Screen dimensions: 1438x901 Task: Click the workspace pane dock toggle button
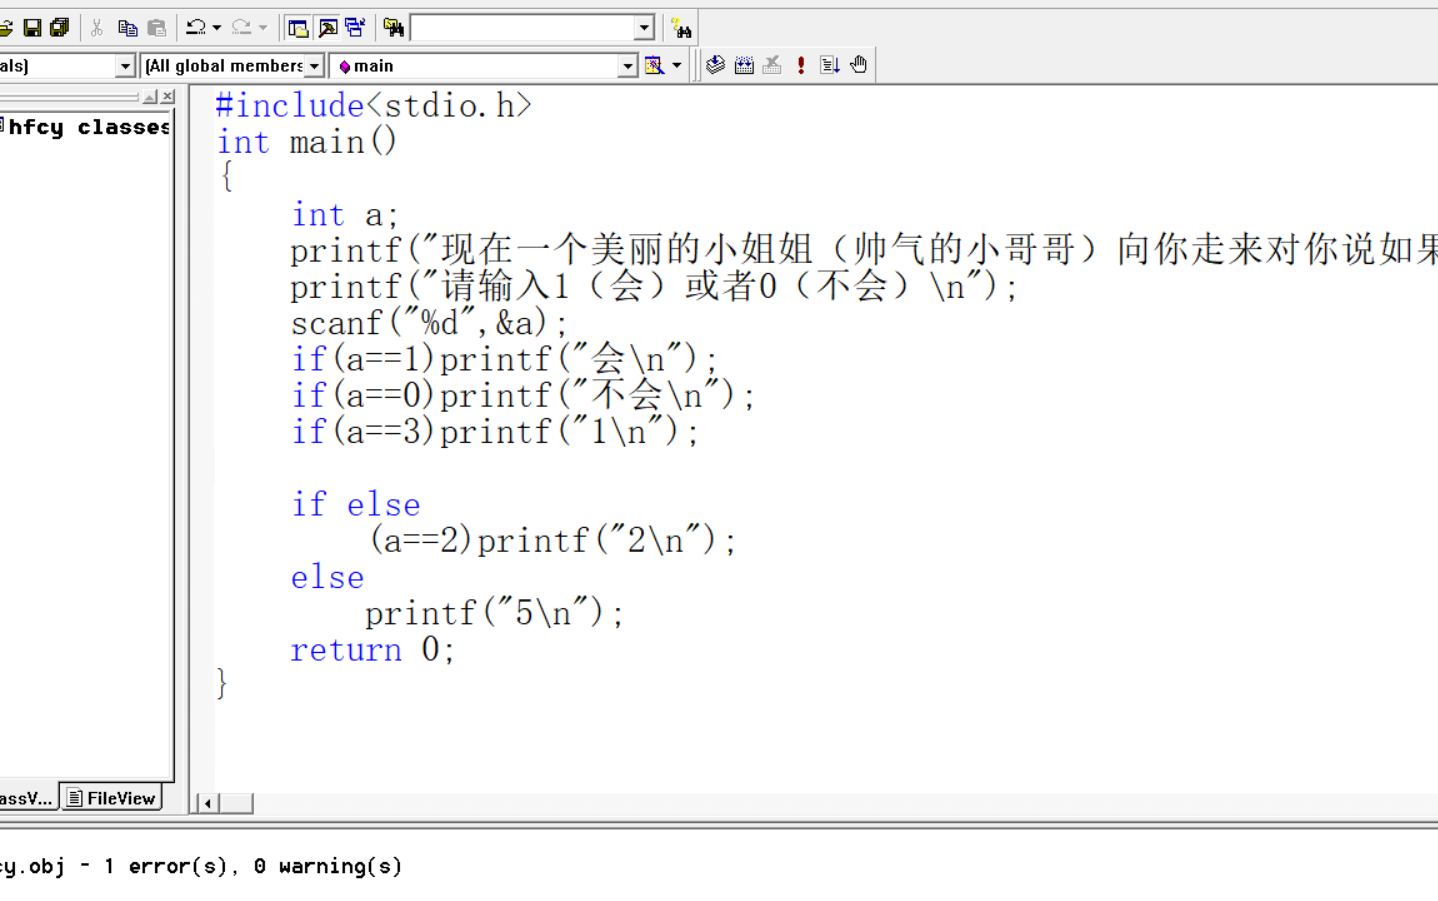click(x=150, y=97)
